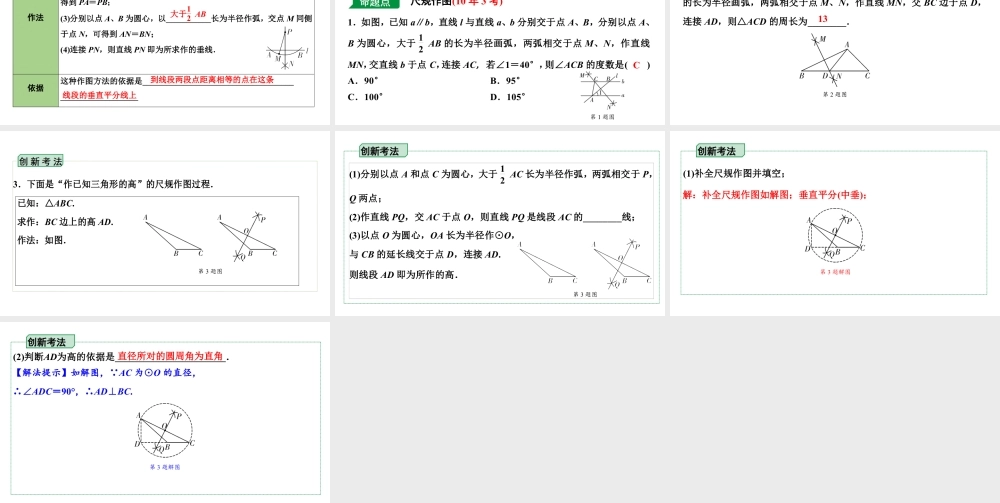Click 创新考法 label on the steps (1)-(3) slide
Screen dimensions: 1000x503
379,151
